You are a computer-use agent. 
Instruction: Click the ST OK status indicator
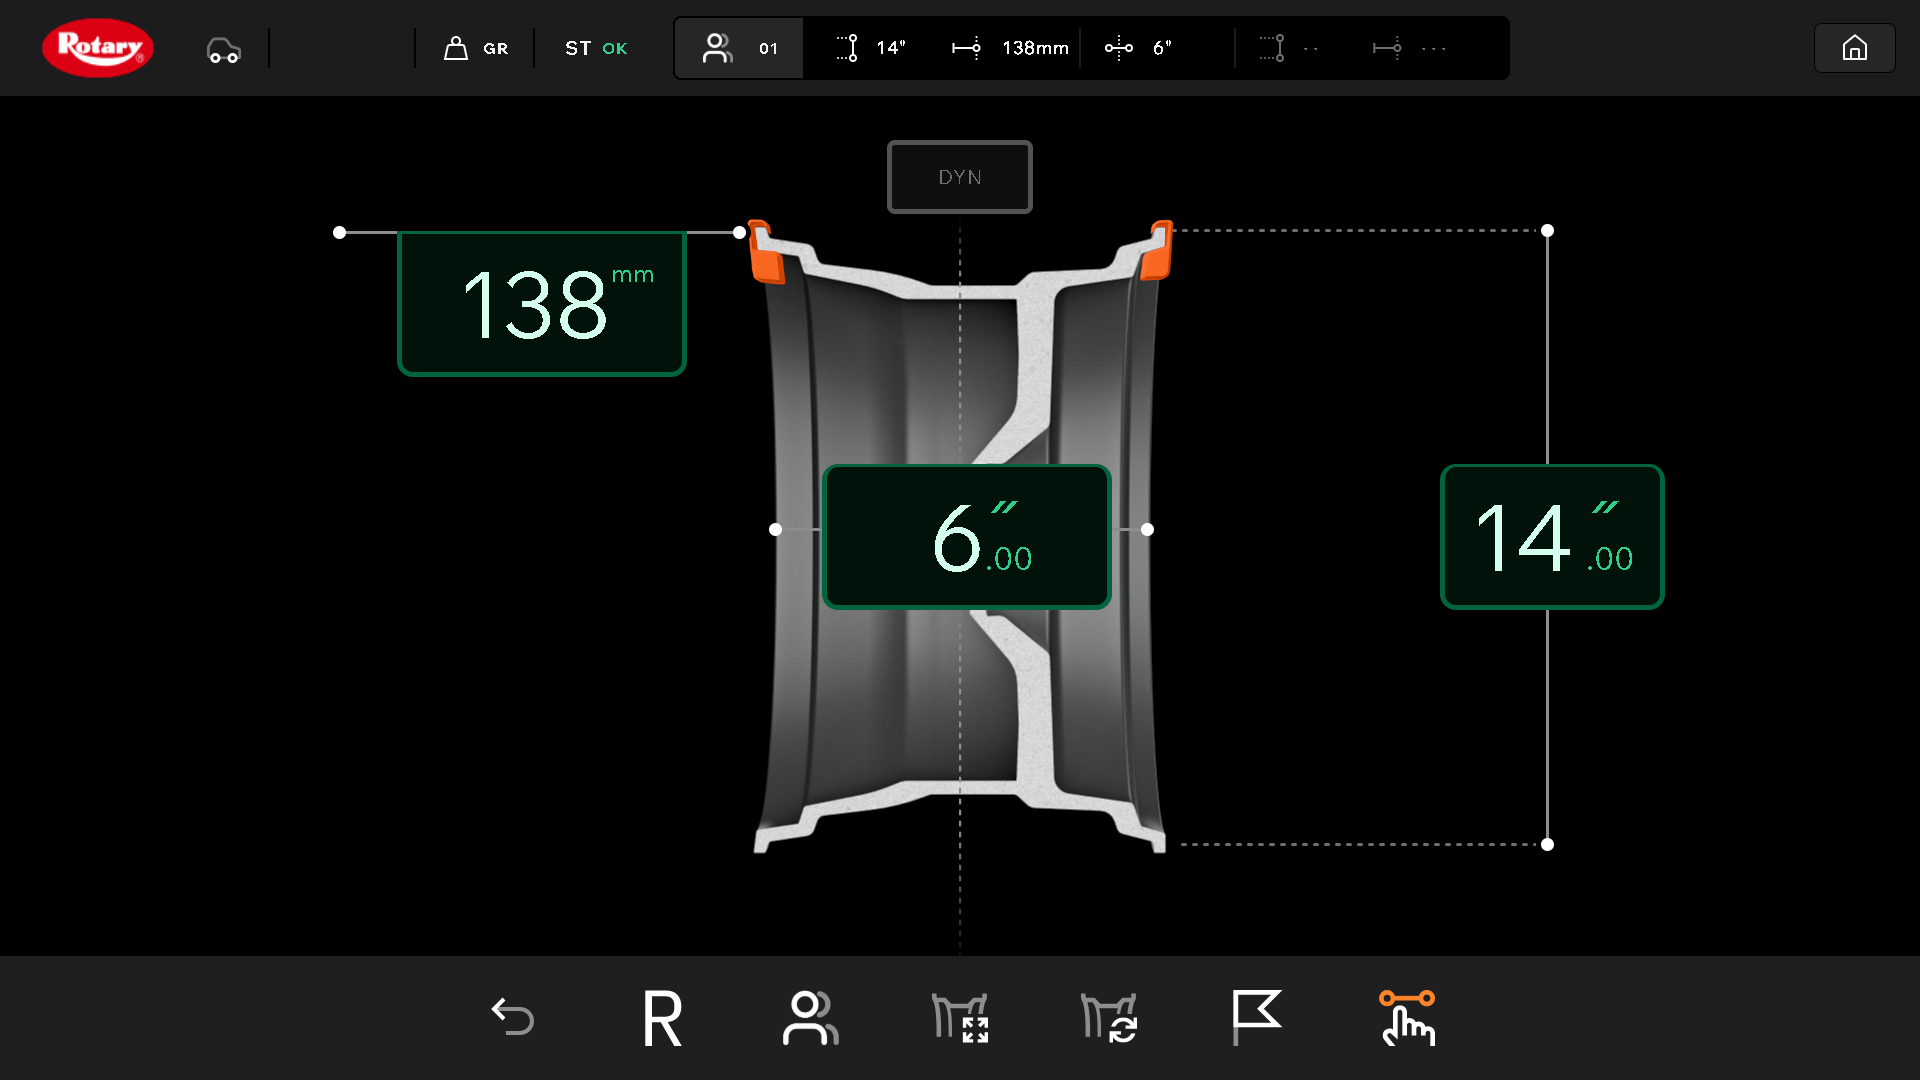click(596, 48)
